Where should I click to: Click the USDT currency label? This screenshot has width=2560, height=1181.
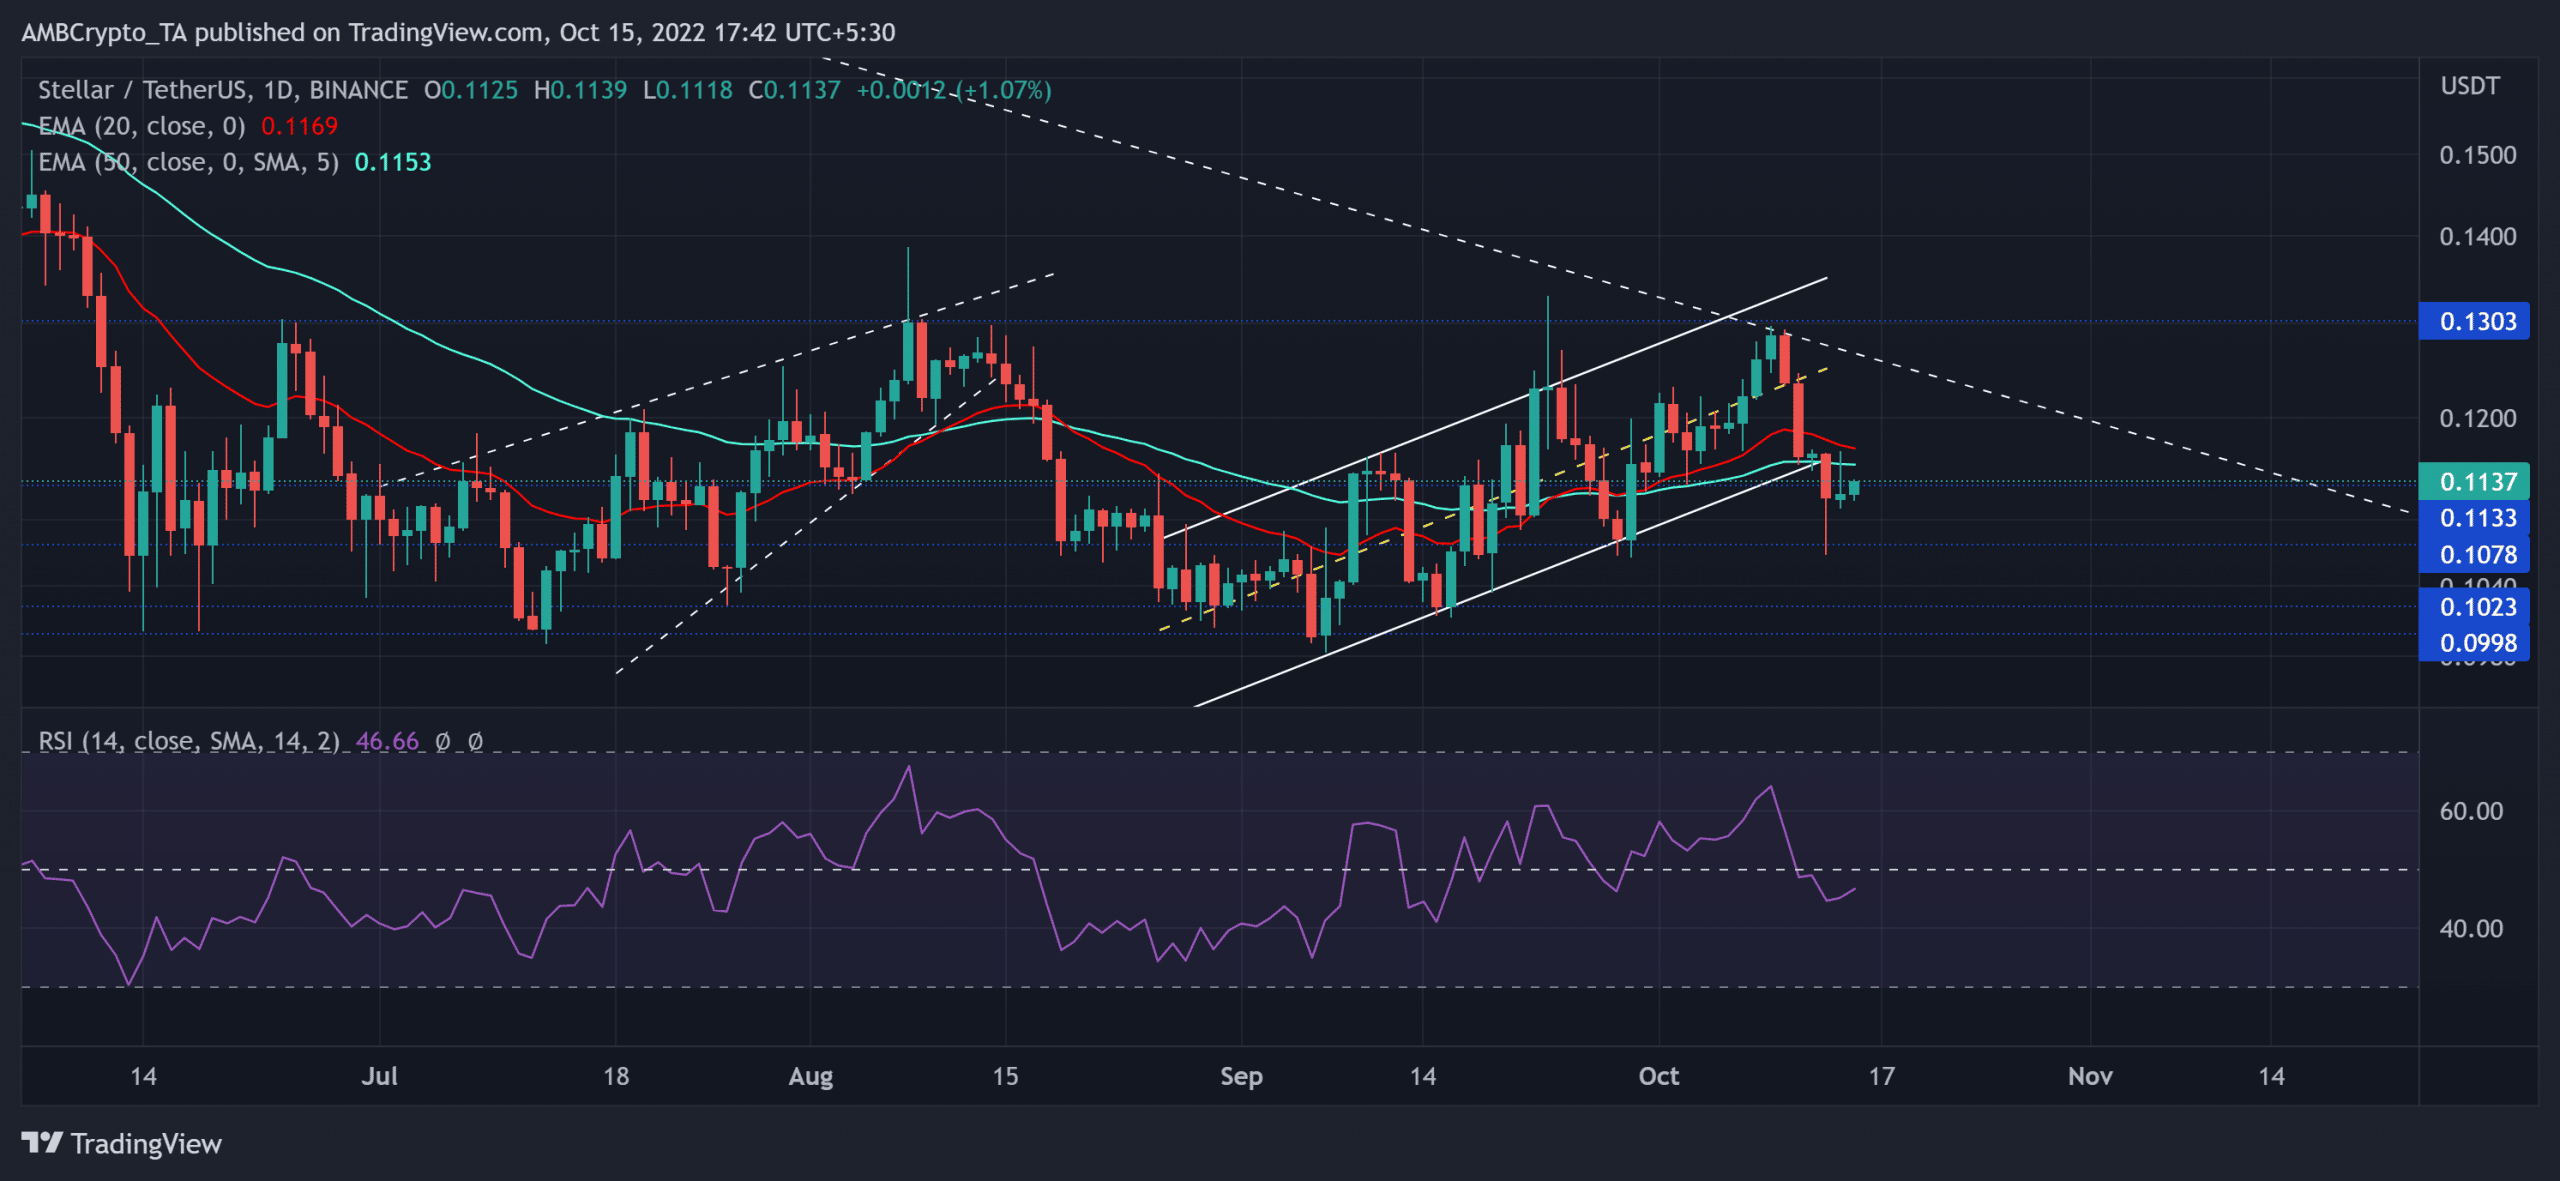tap(2469, 86)
